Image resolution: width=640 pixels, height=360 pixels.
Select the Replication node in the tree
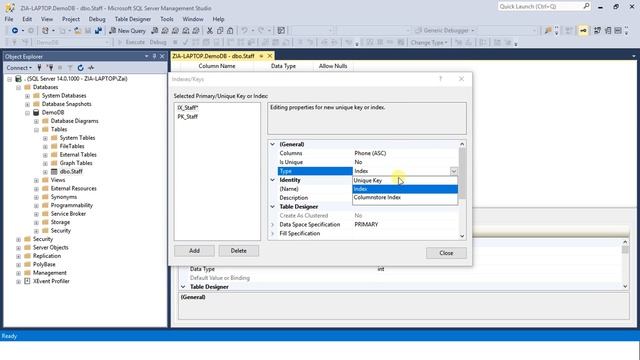pyautogui.click(x=47, y=256)
